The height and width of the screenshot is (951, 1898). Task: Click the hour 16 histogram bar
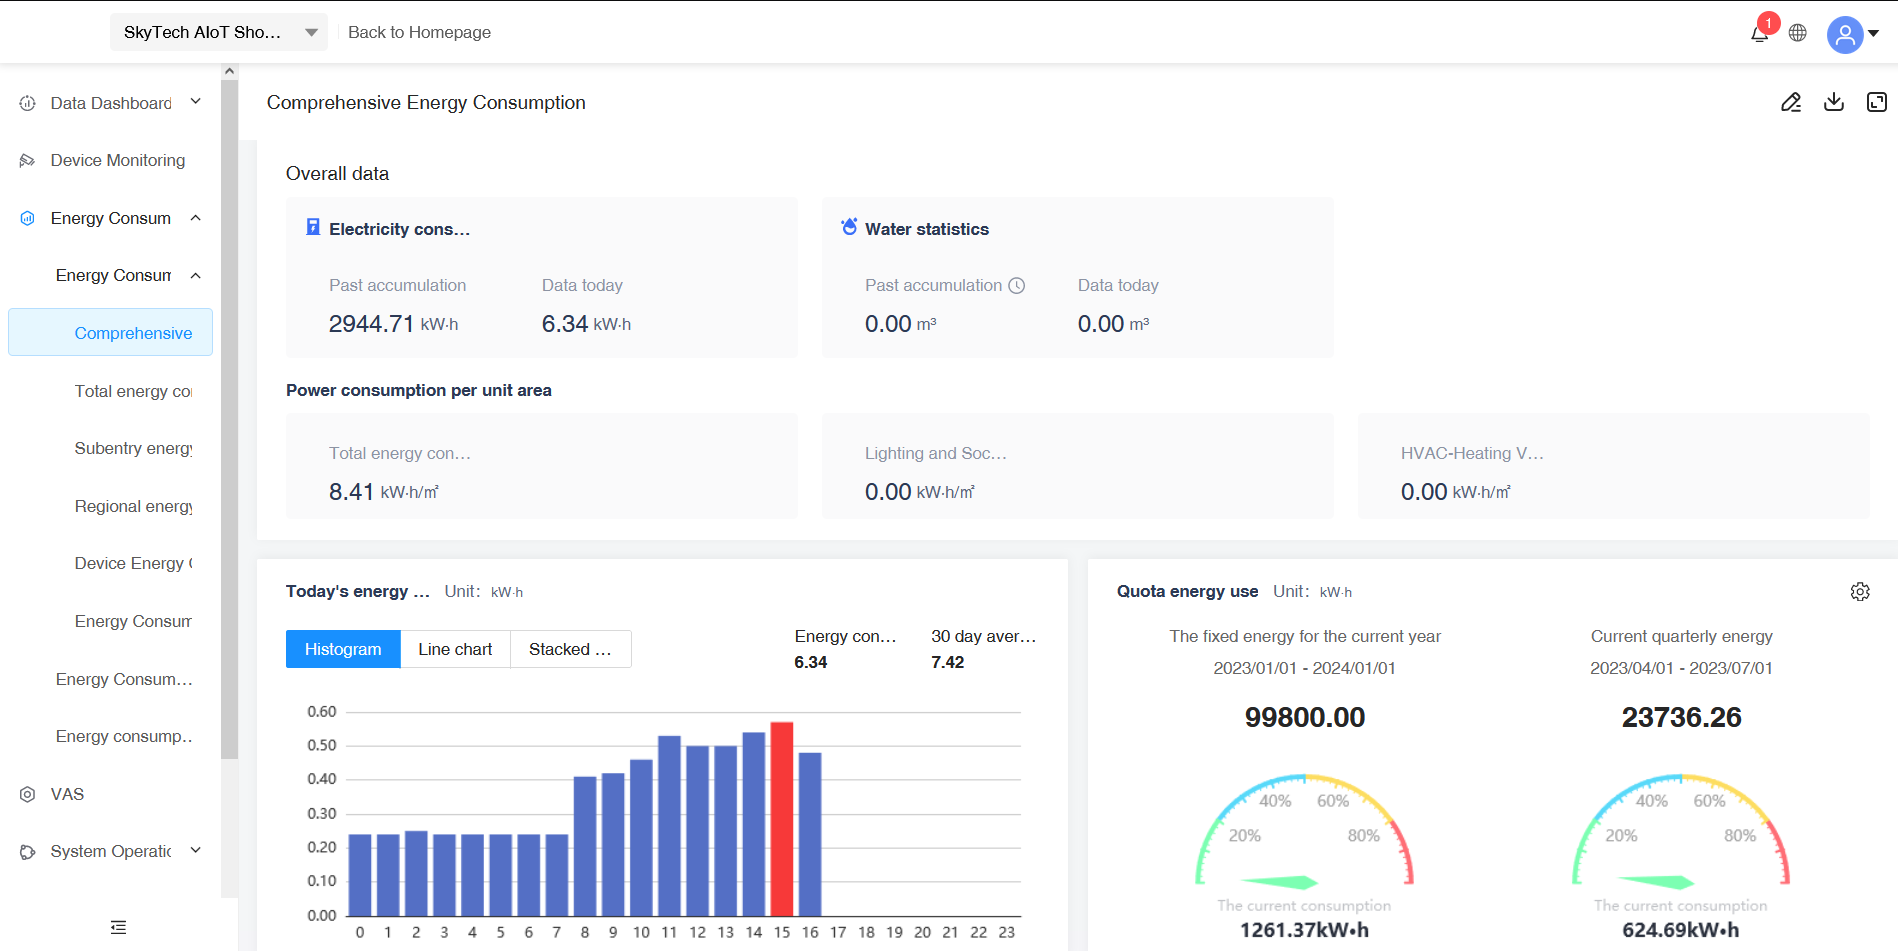click(x=810, y=834)
